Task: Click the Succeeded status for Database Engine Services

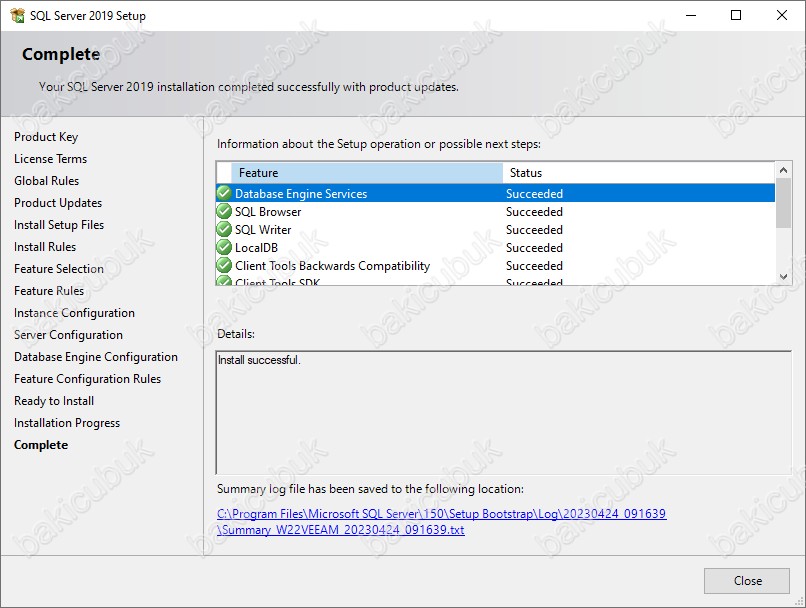Action: pos(534,193)
